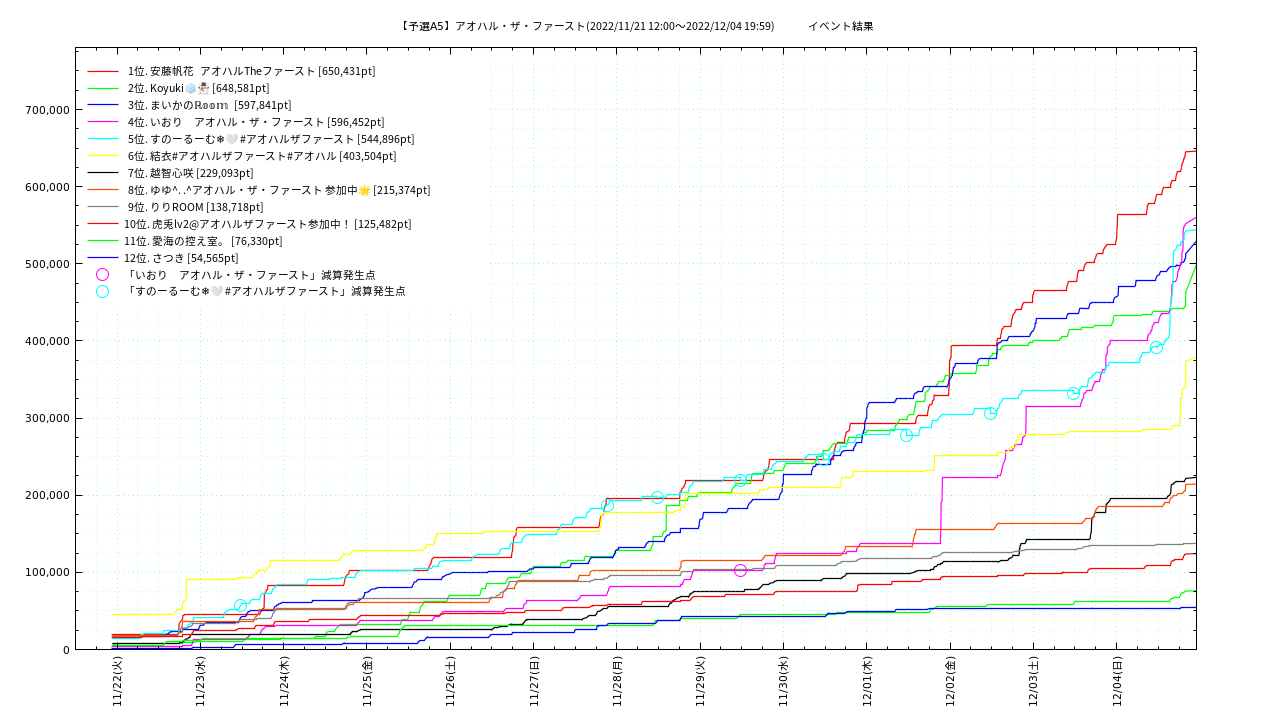Viewport: 1280px width, 720px height.
Task: Select the 8位 ゆゆ legend entry
Action: coord(278,190)
